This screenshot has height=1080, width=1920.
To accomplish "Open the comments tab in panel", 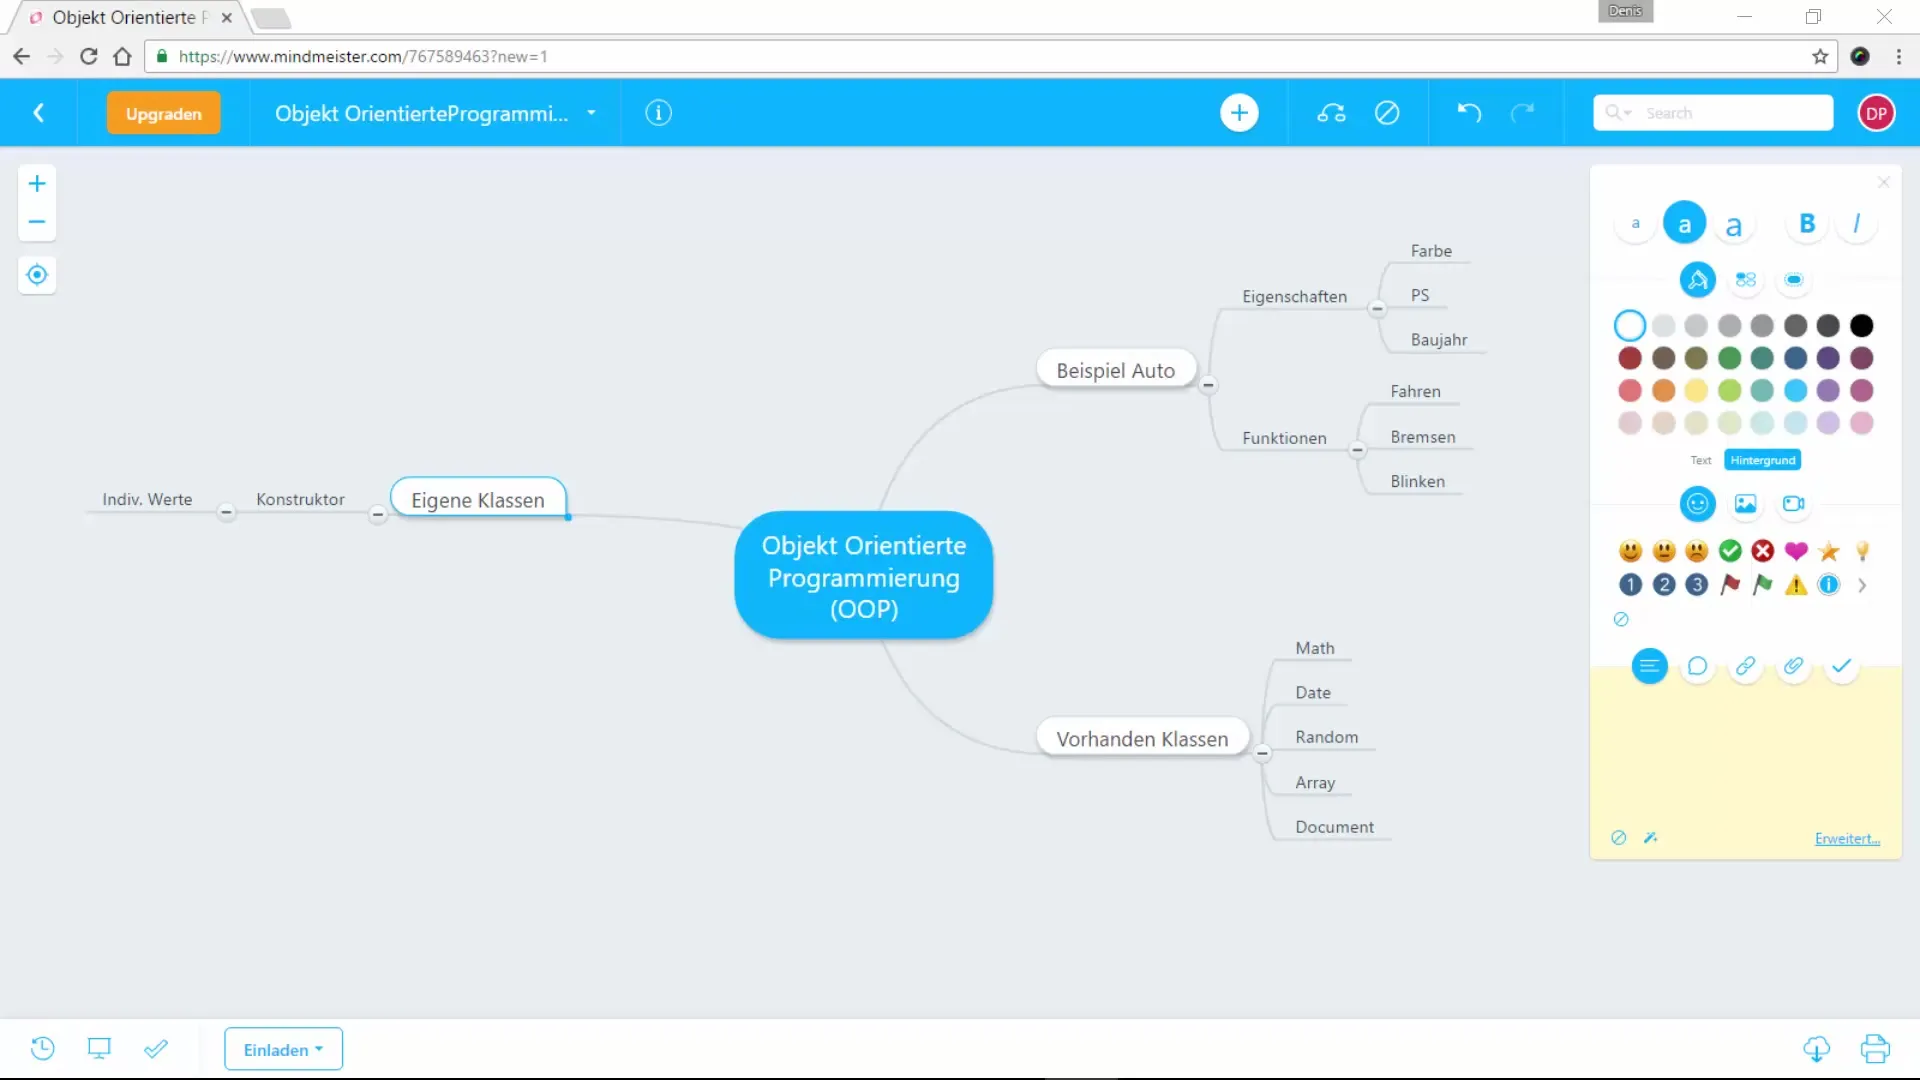I will coord(1697,666).
